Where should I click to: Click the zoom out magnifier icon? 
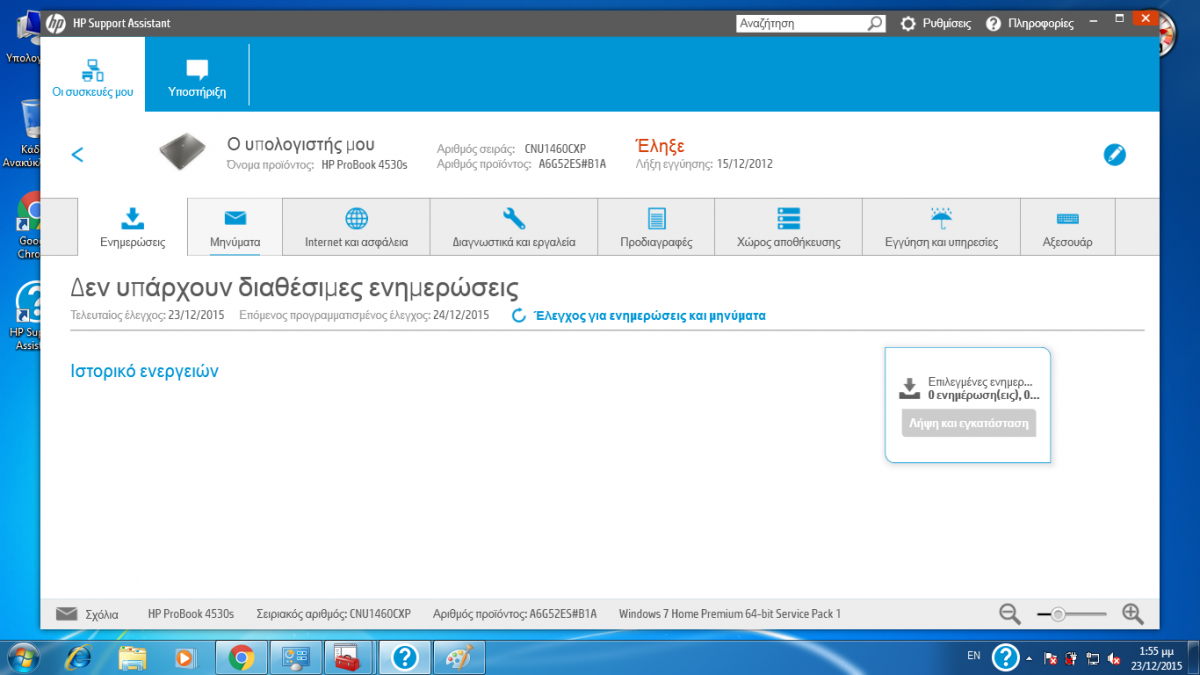pyautogui.click(x=1010, y=614)
